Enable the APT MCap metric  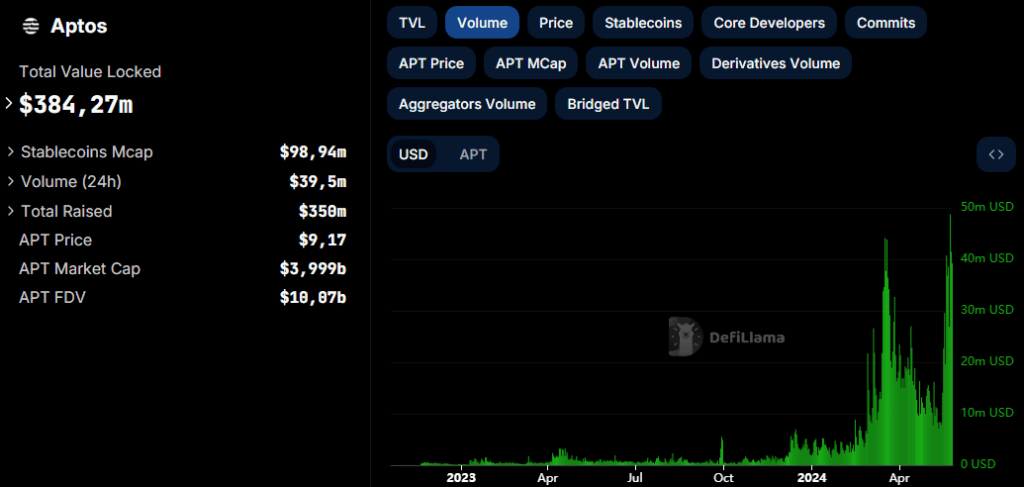[x=531, y=63]
